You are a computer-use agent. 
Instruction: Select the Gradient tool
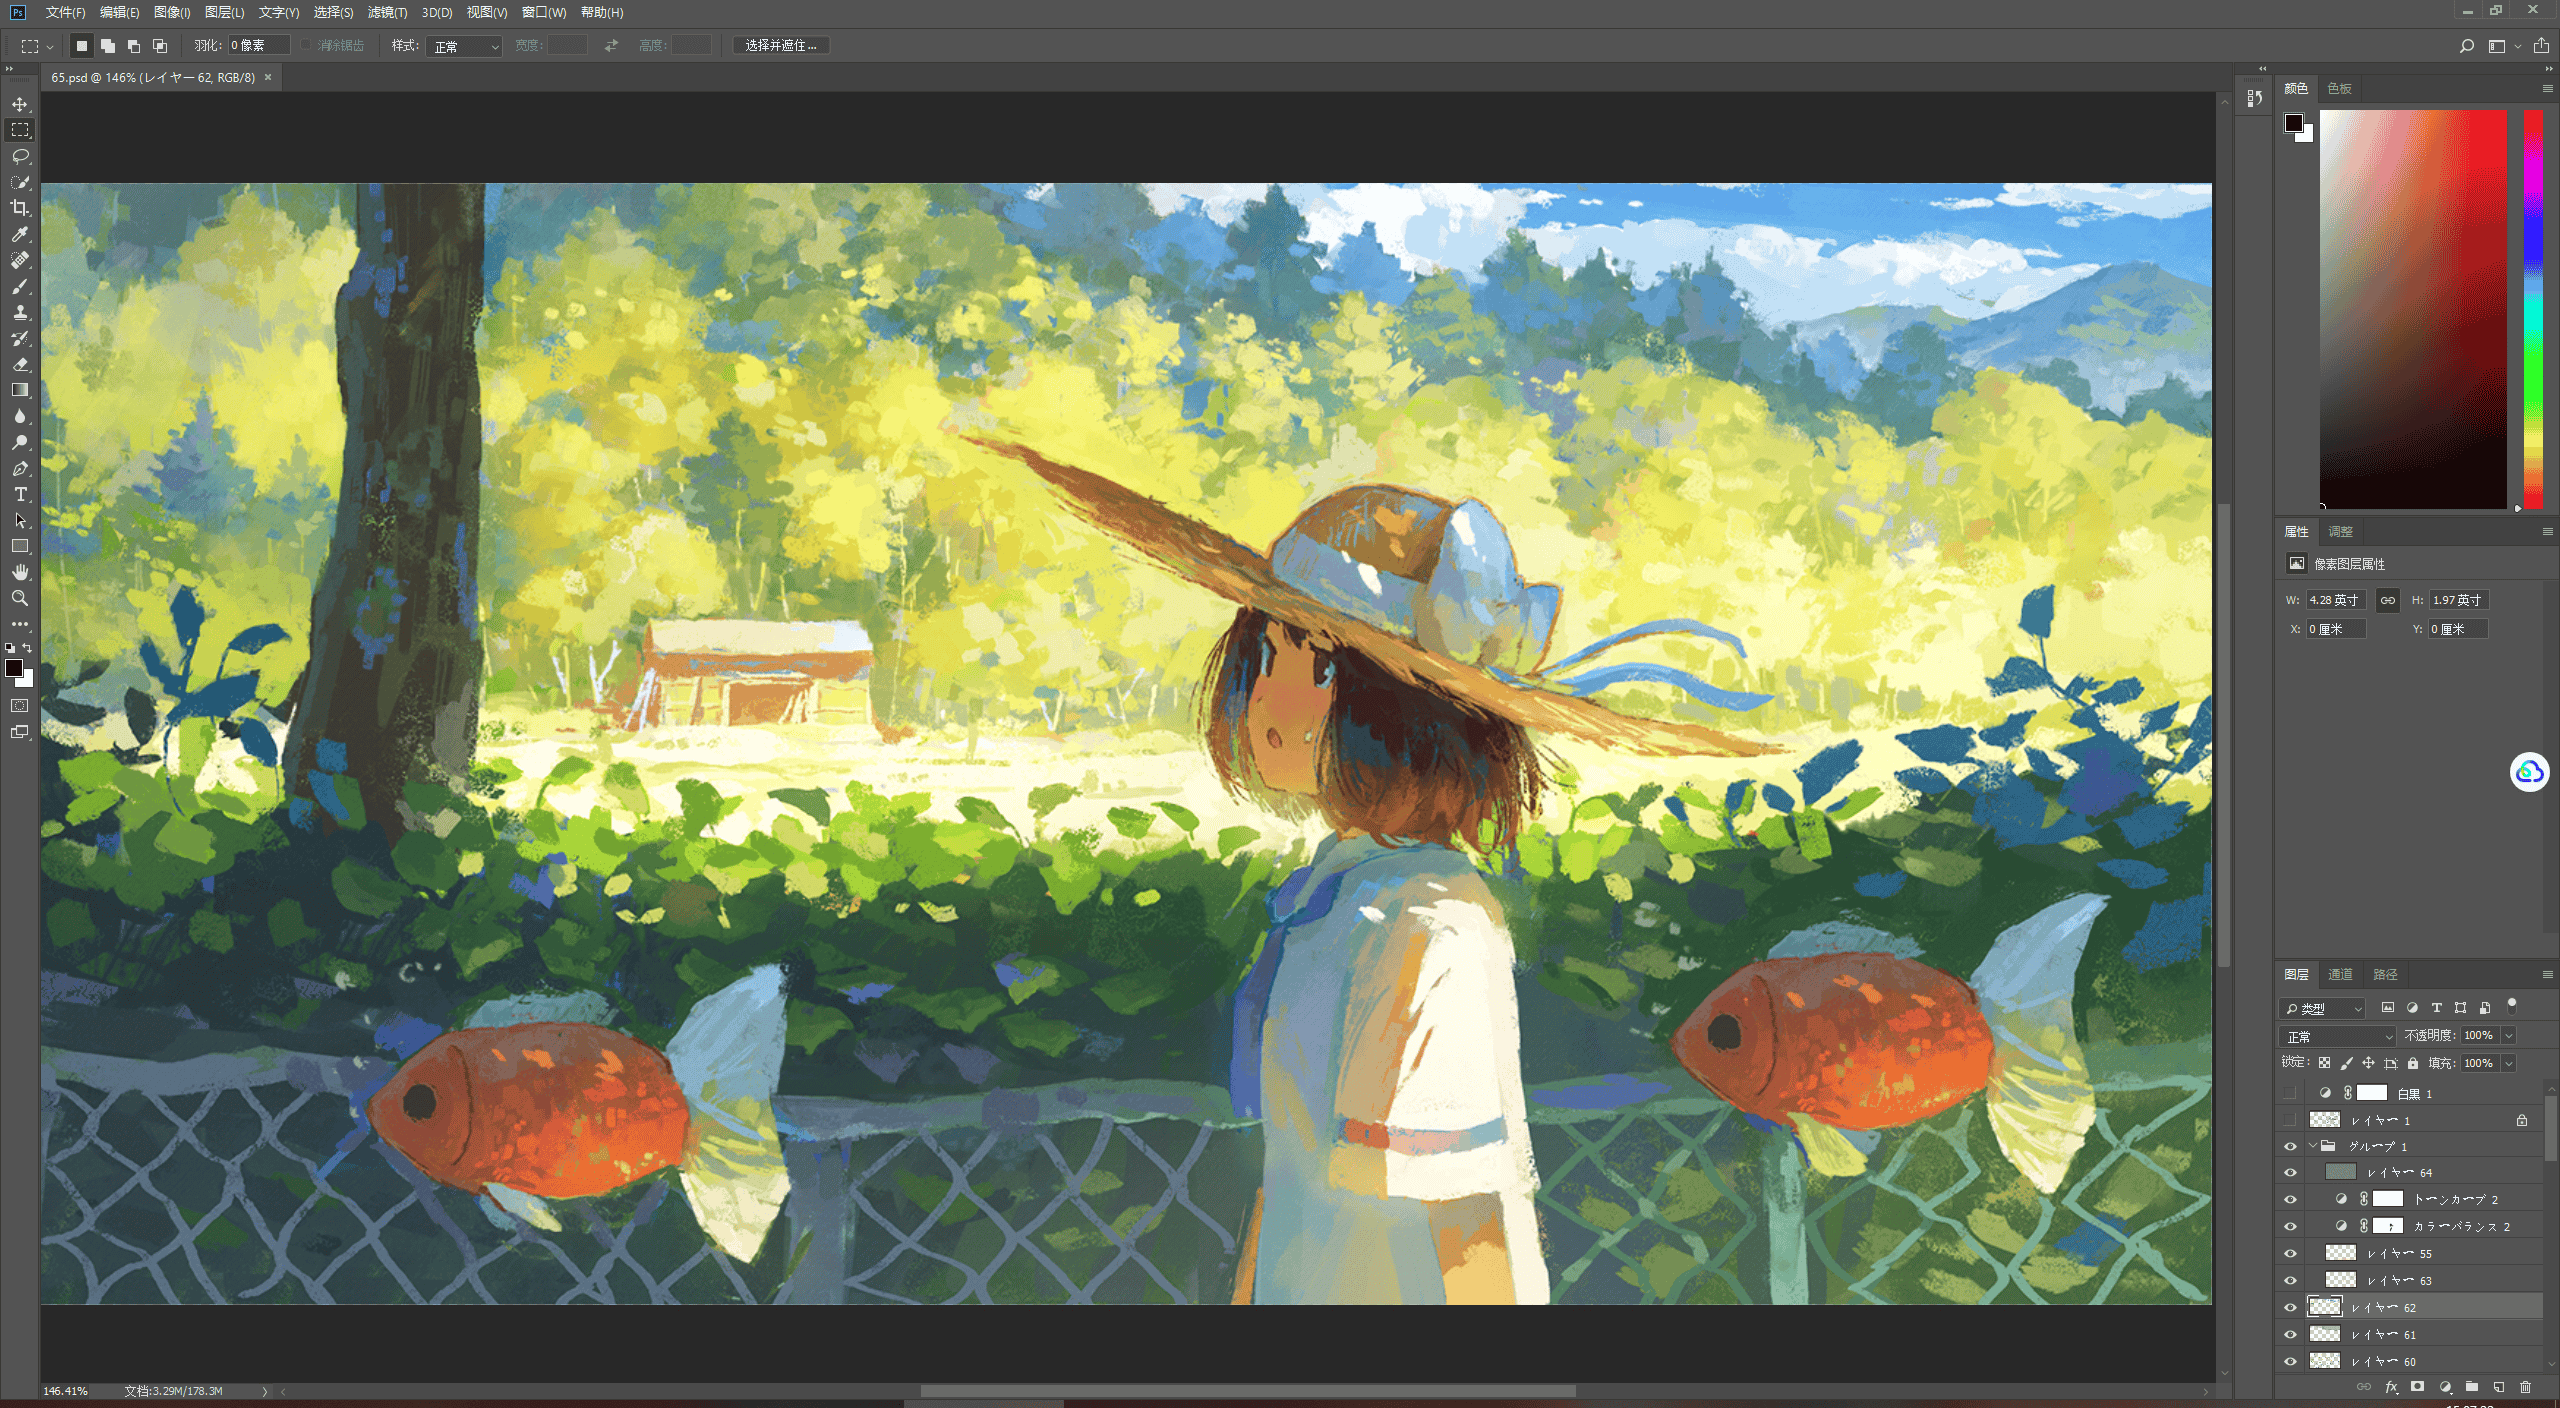pos(20,390)
